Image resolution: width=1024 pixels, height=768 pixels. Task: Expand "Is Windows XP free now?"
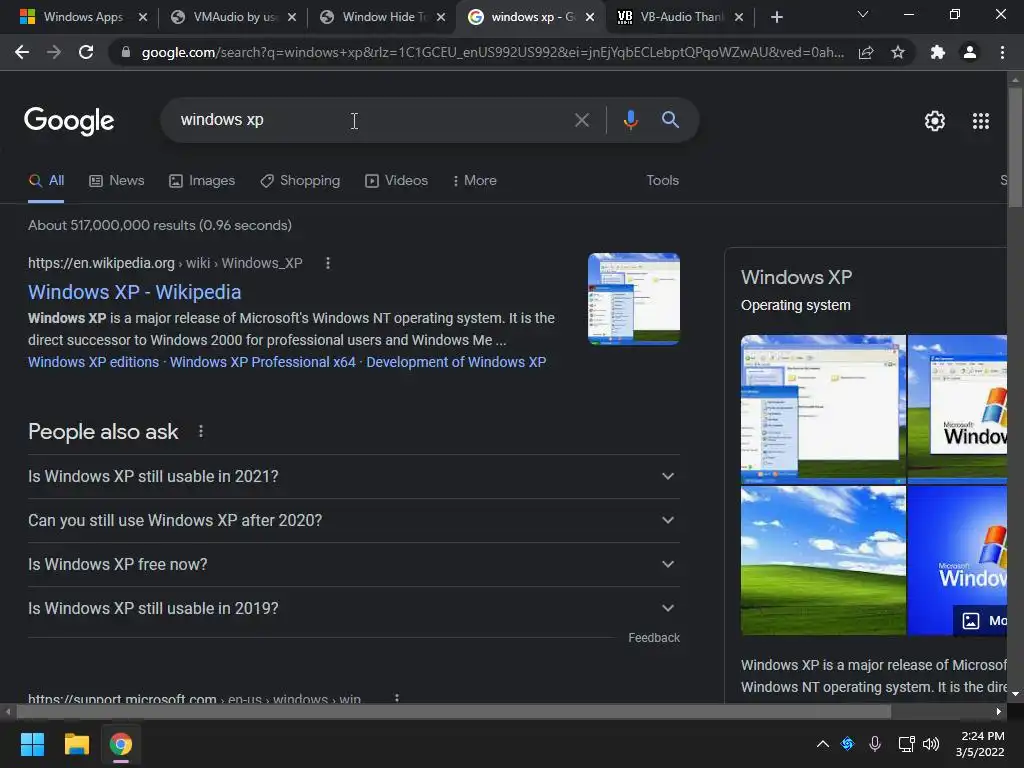coord(353,564)
